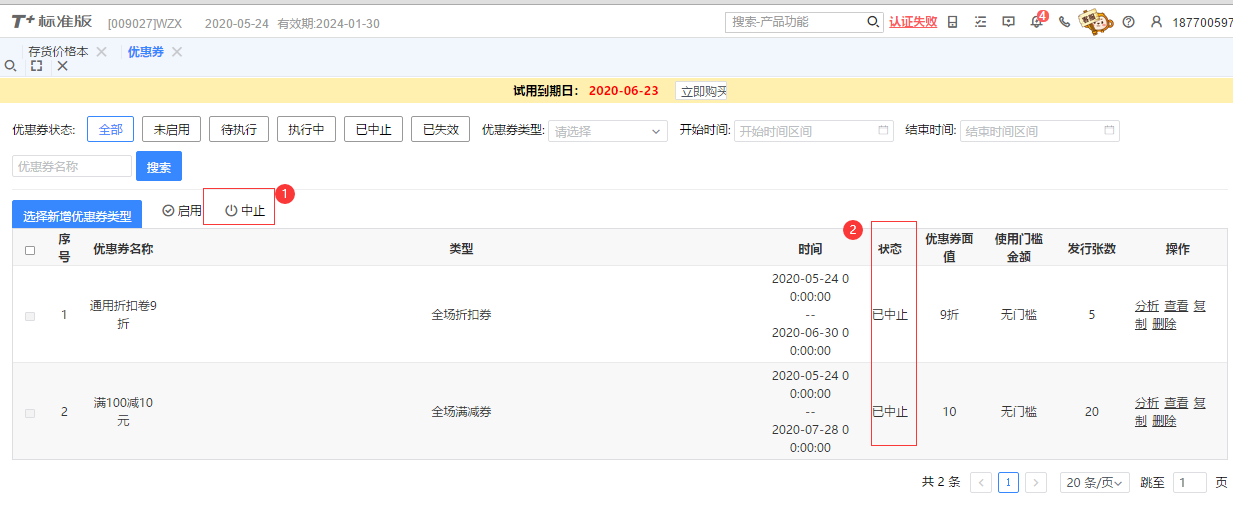
Task: Click the account number 187700597
Action: (x=1202, y=22)
